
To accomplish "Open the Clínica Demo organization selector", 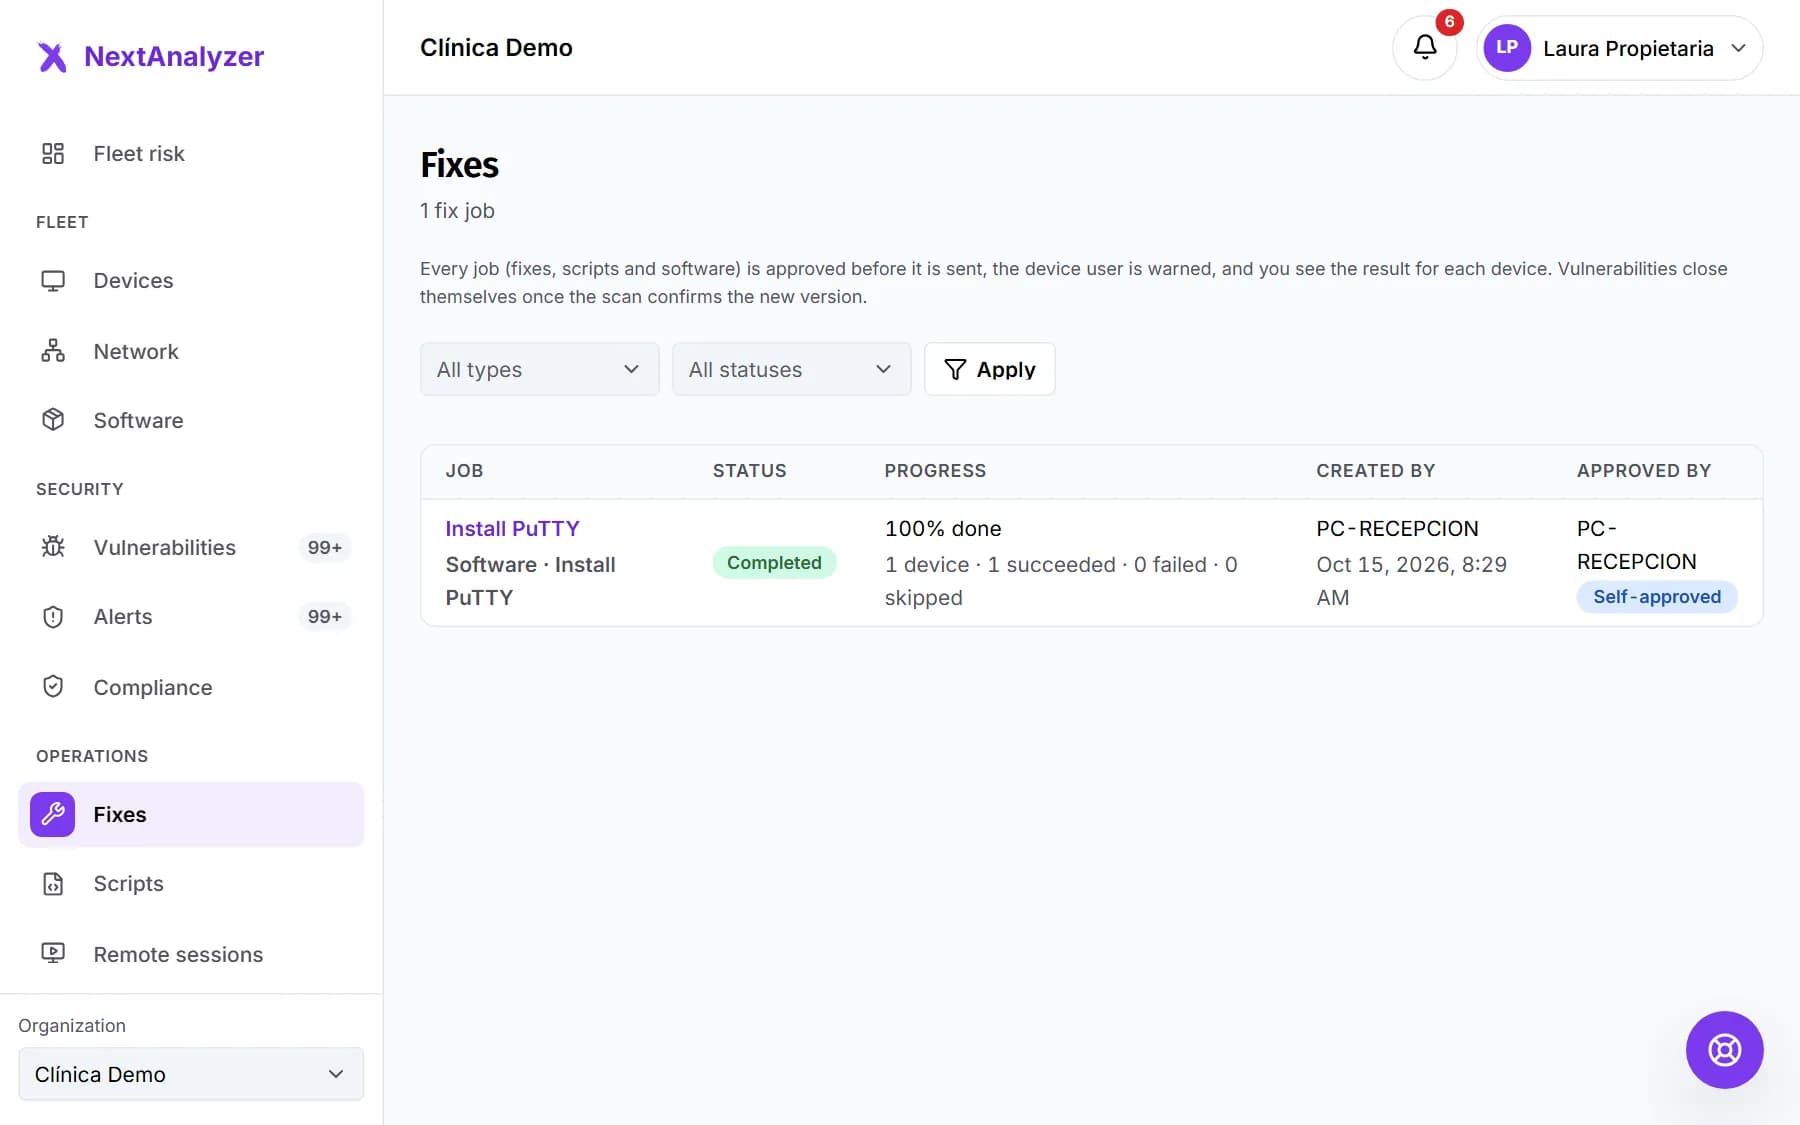I will click(x=191, y=1074).
